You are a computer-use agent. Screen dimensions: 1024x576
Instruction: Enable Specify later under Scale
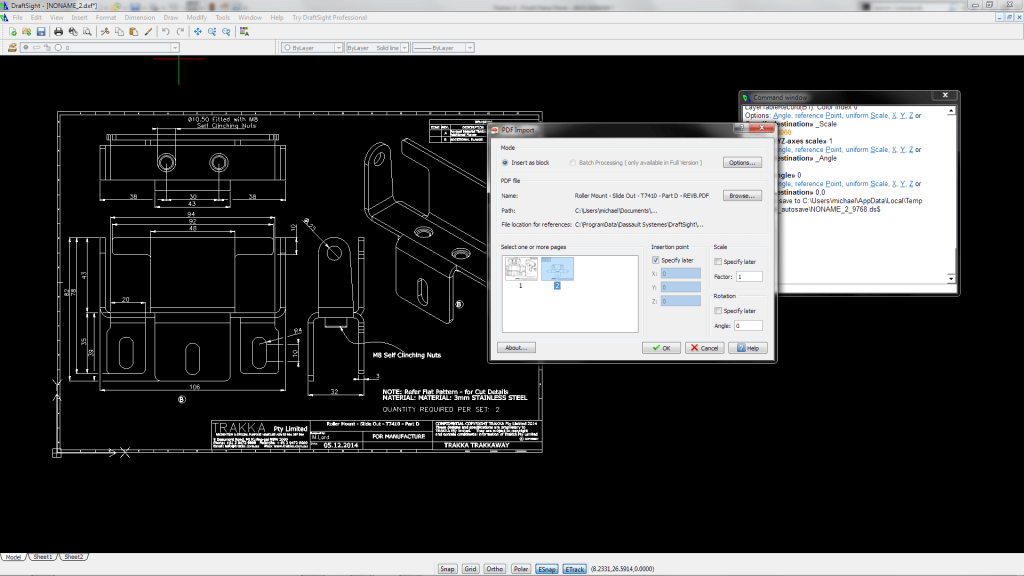pos(719,261)
